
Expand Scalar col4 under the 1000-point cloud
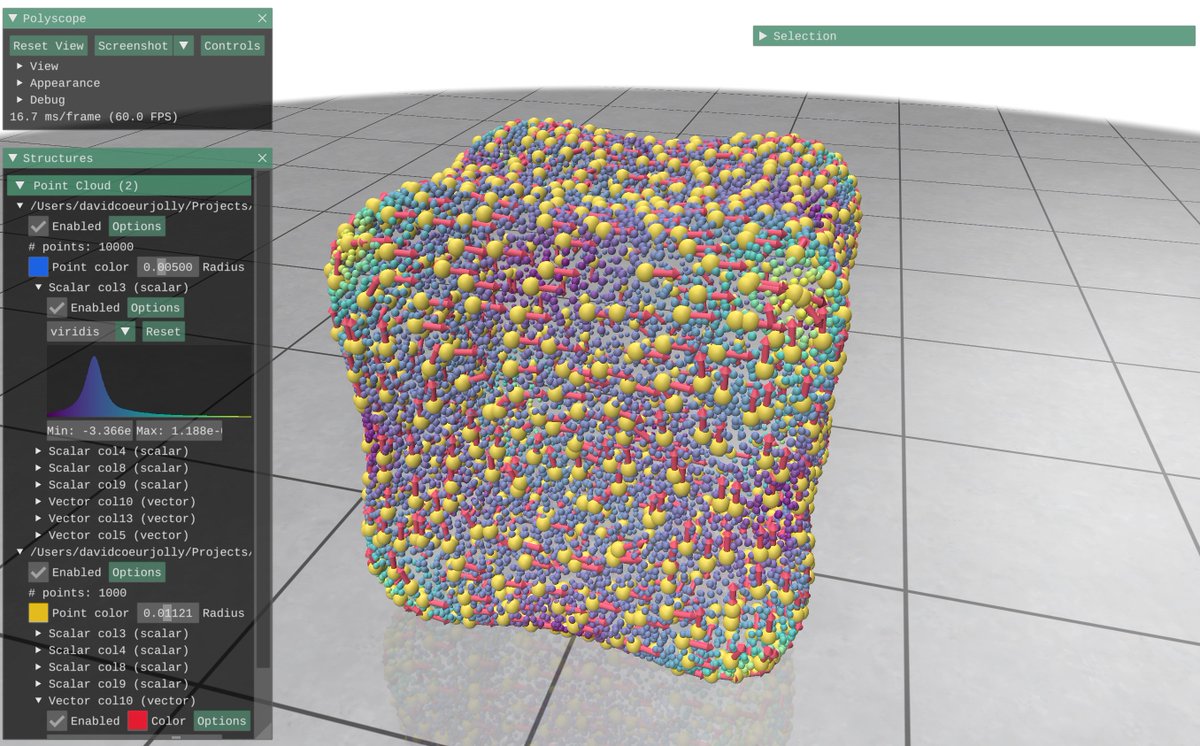(x=39, y=650)
